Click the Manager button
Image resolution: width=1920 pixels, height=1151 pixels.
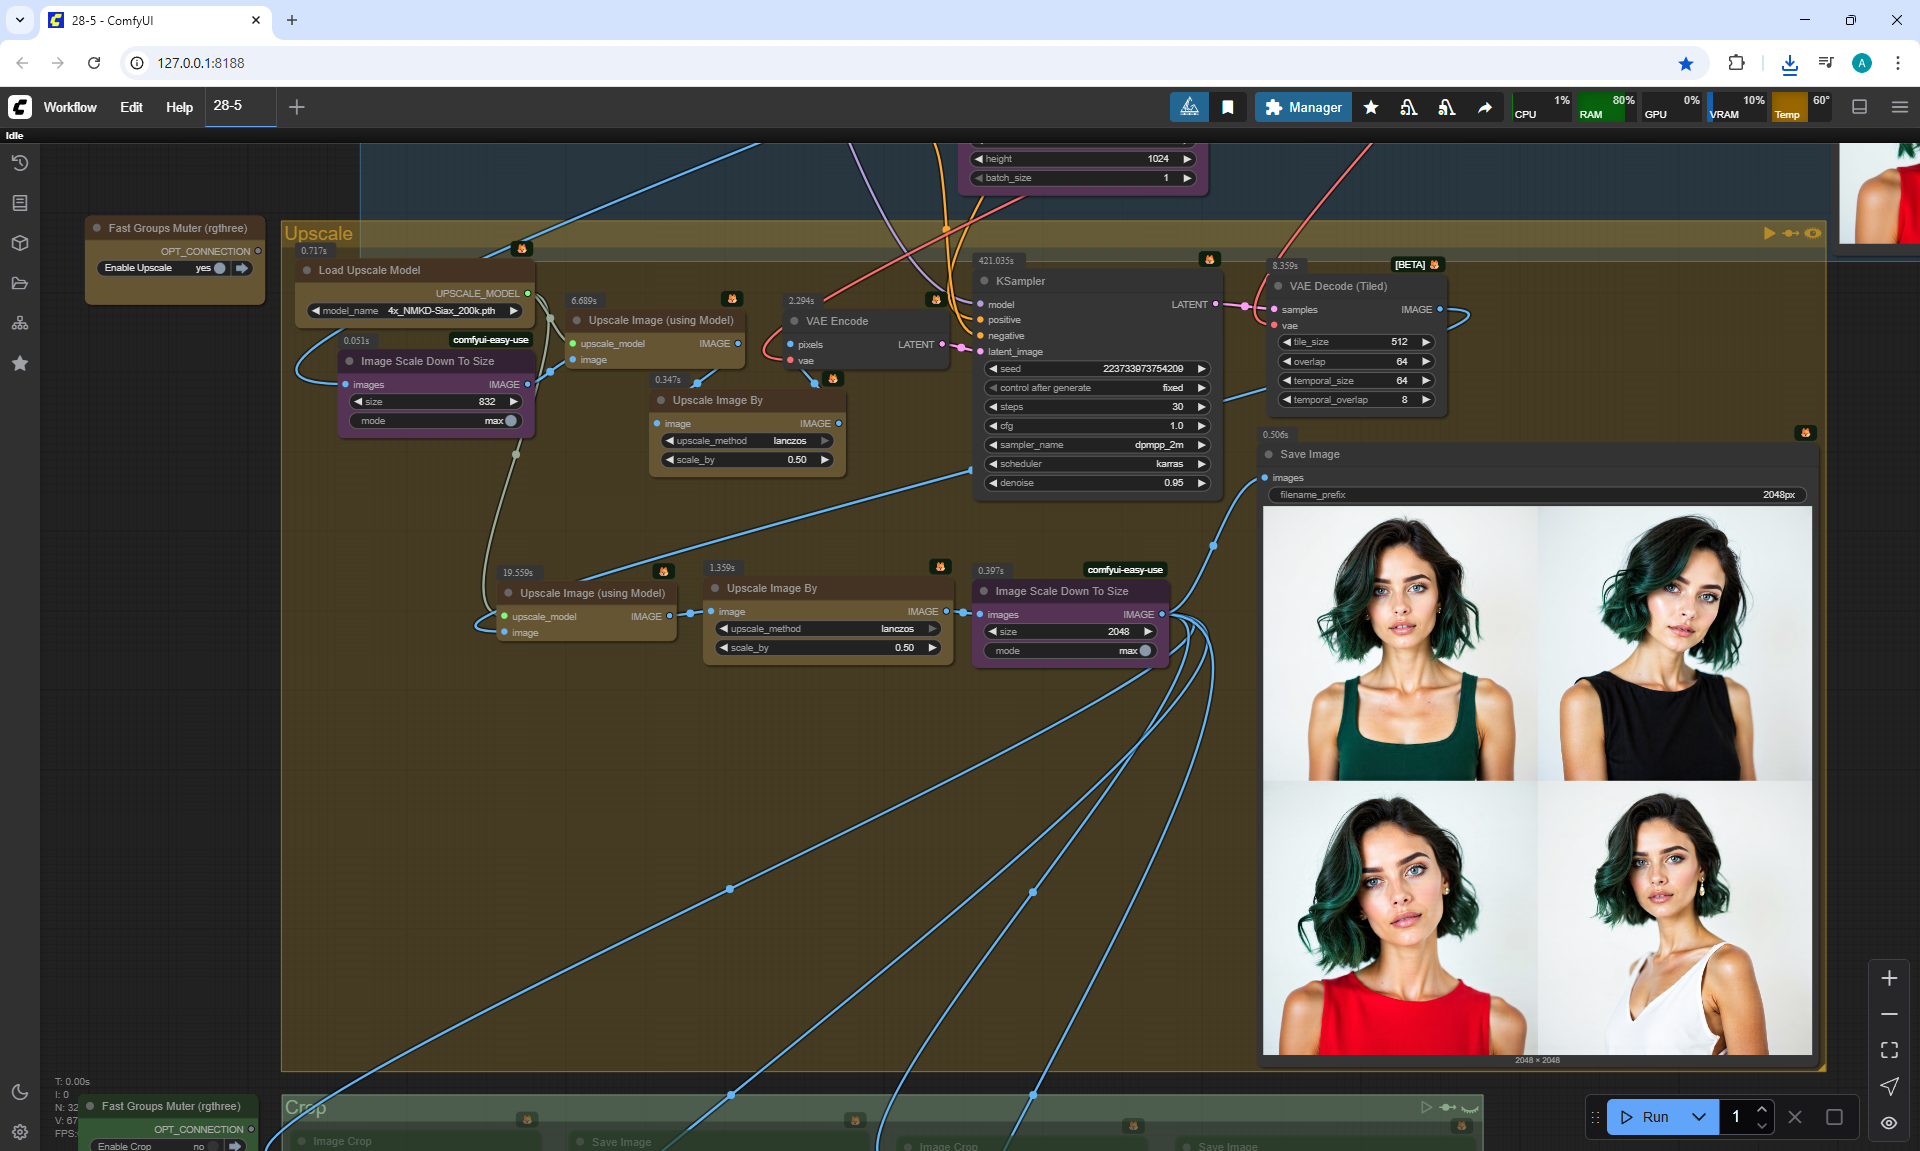(x=1303, y=107)
